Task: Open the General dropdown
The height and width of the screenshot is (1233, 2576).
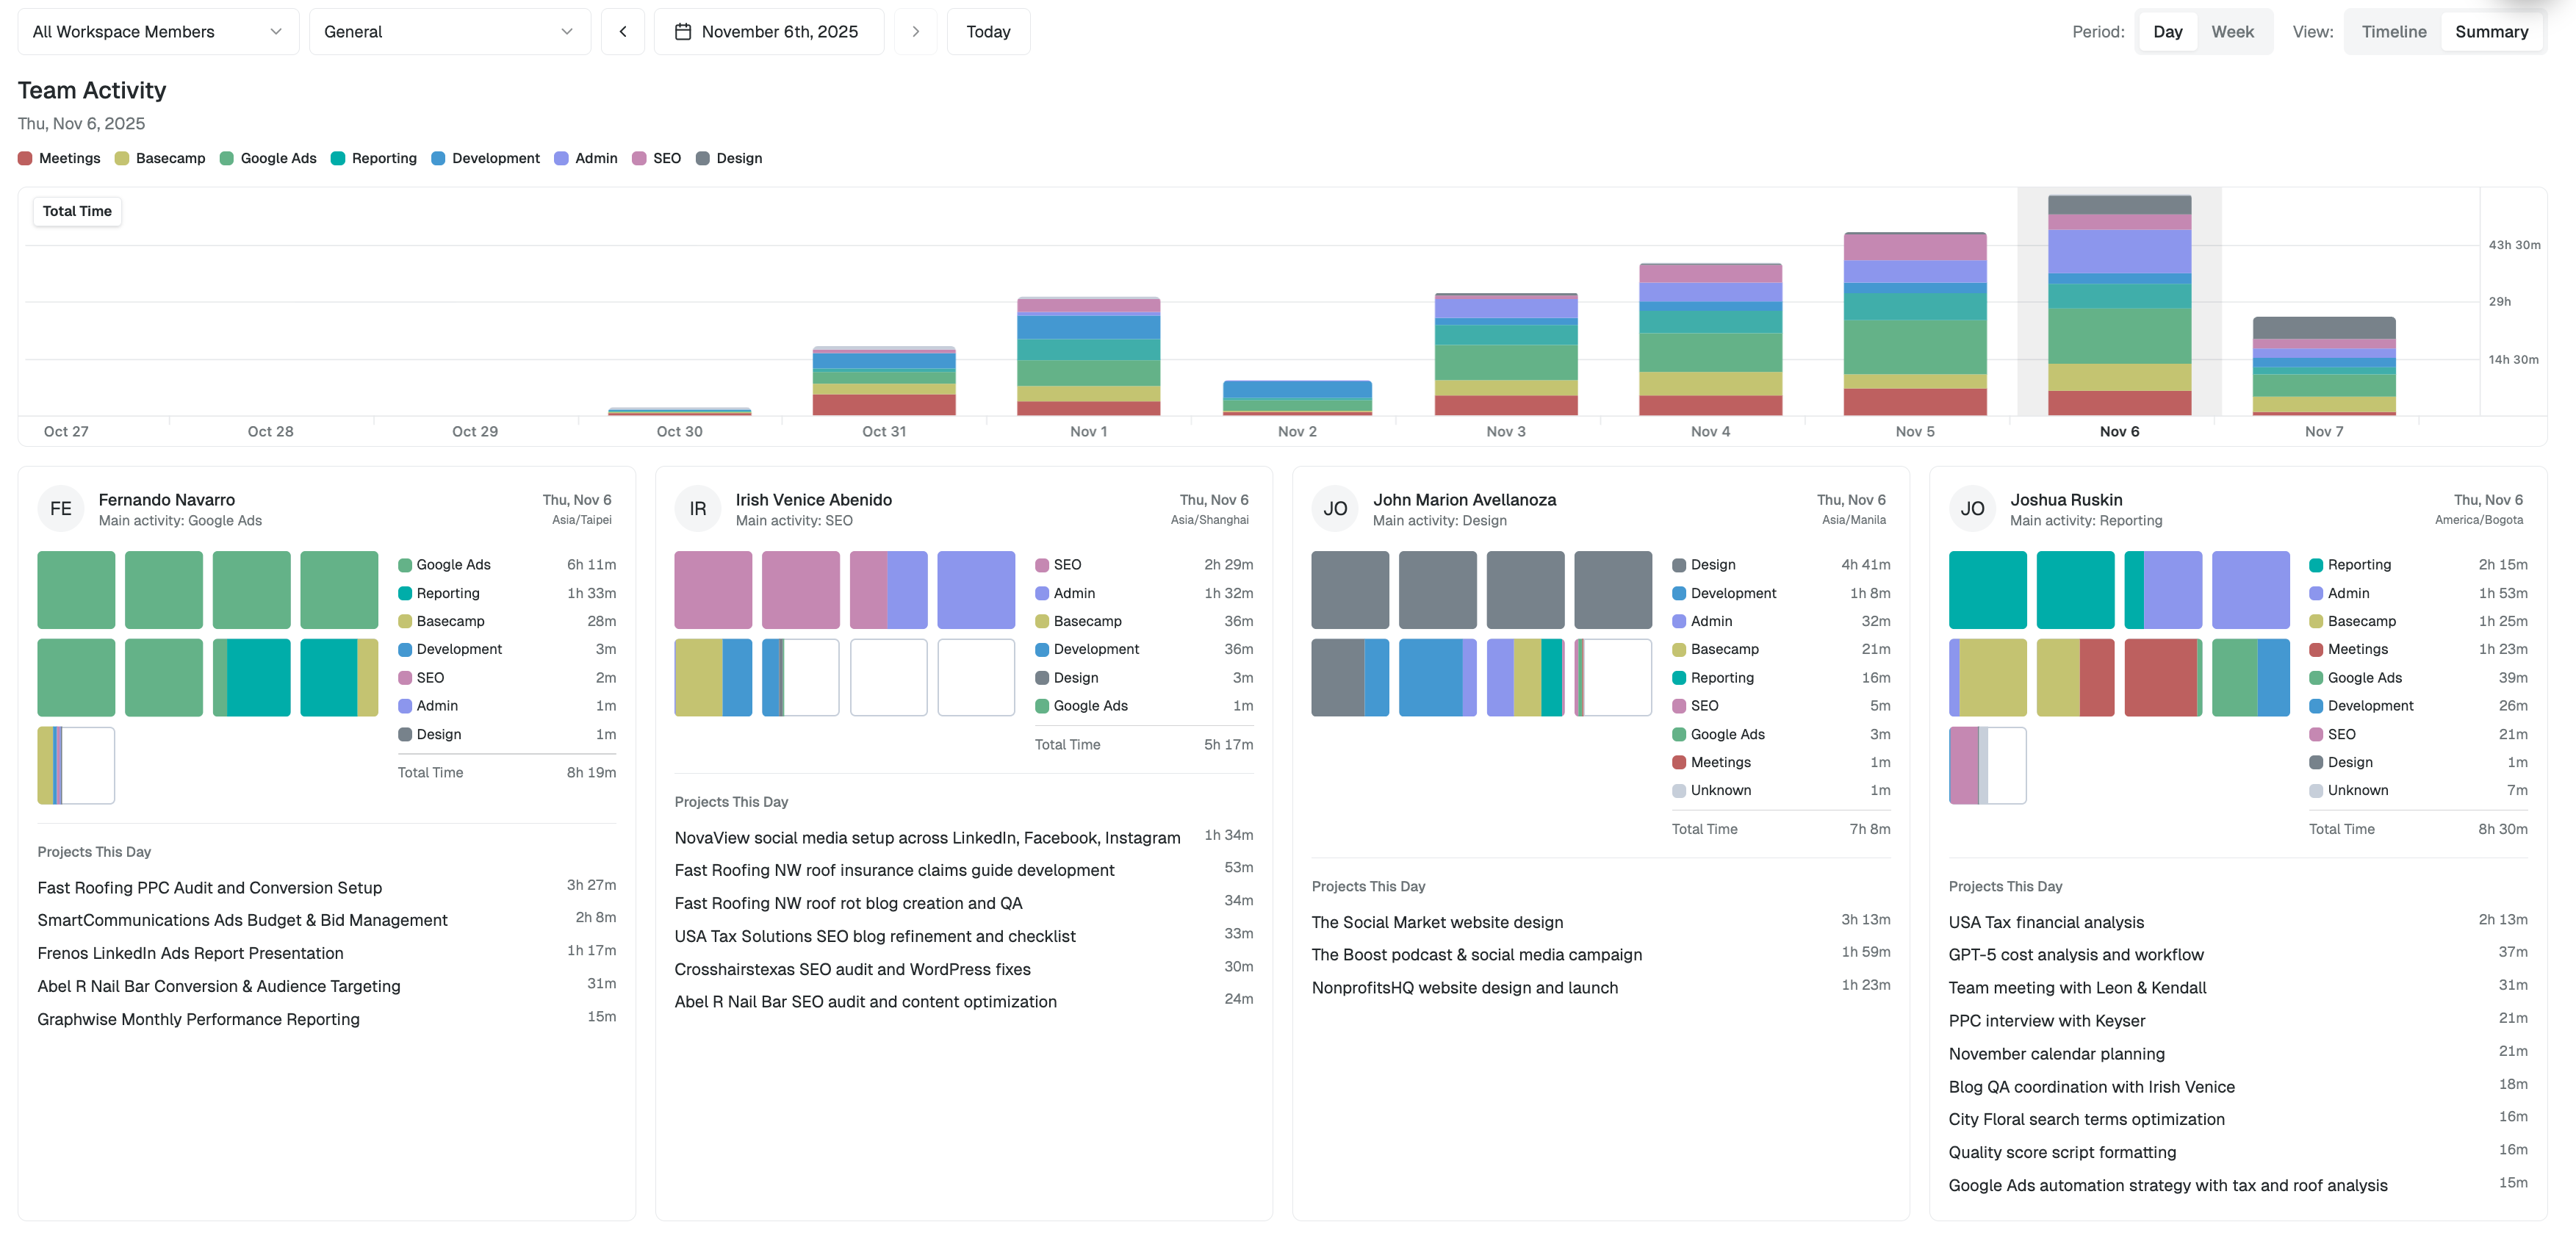Action: [449, 32]
